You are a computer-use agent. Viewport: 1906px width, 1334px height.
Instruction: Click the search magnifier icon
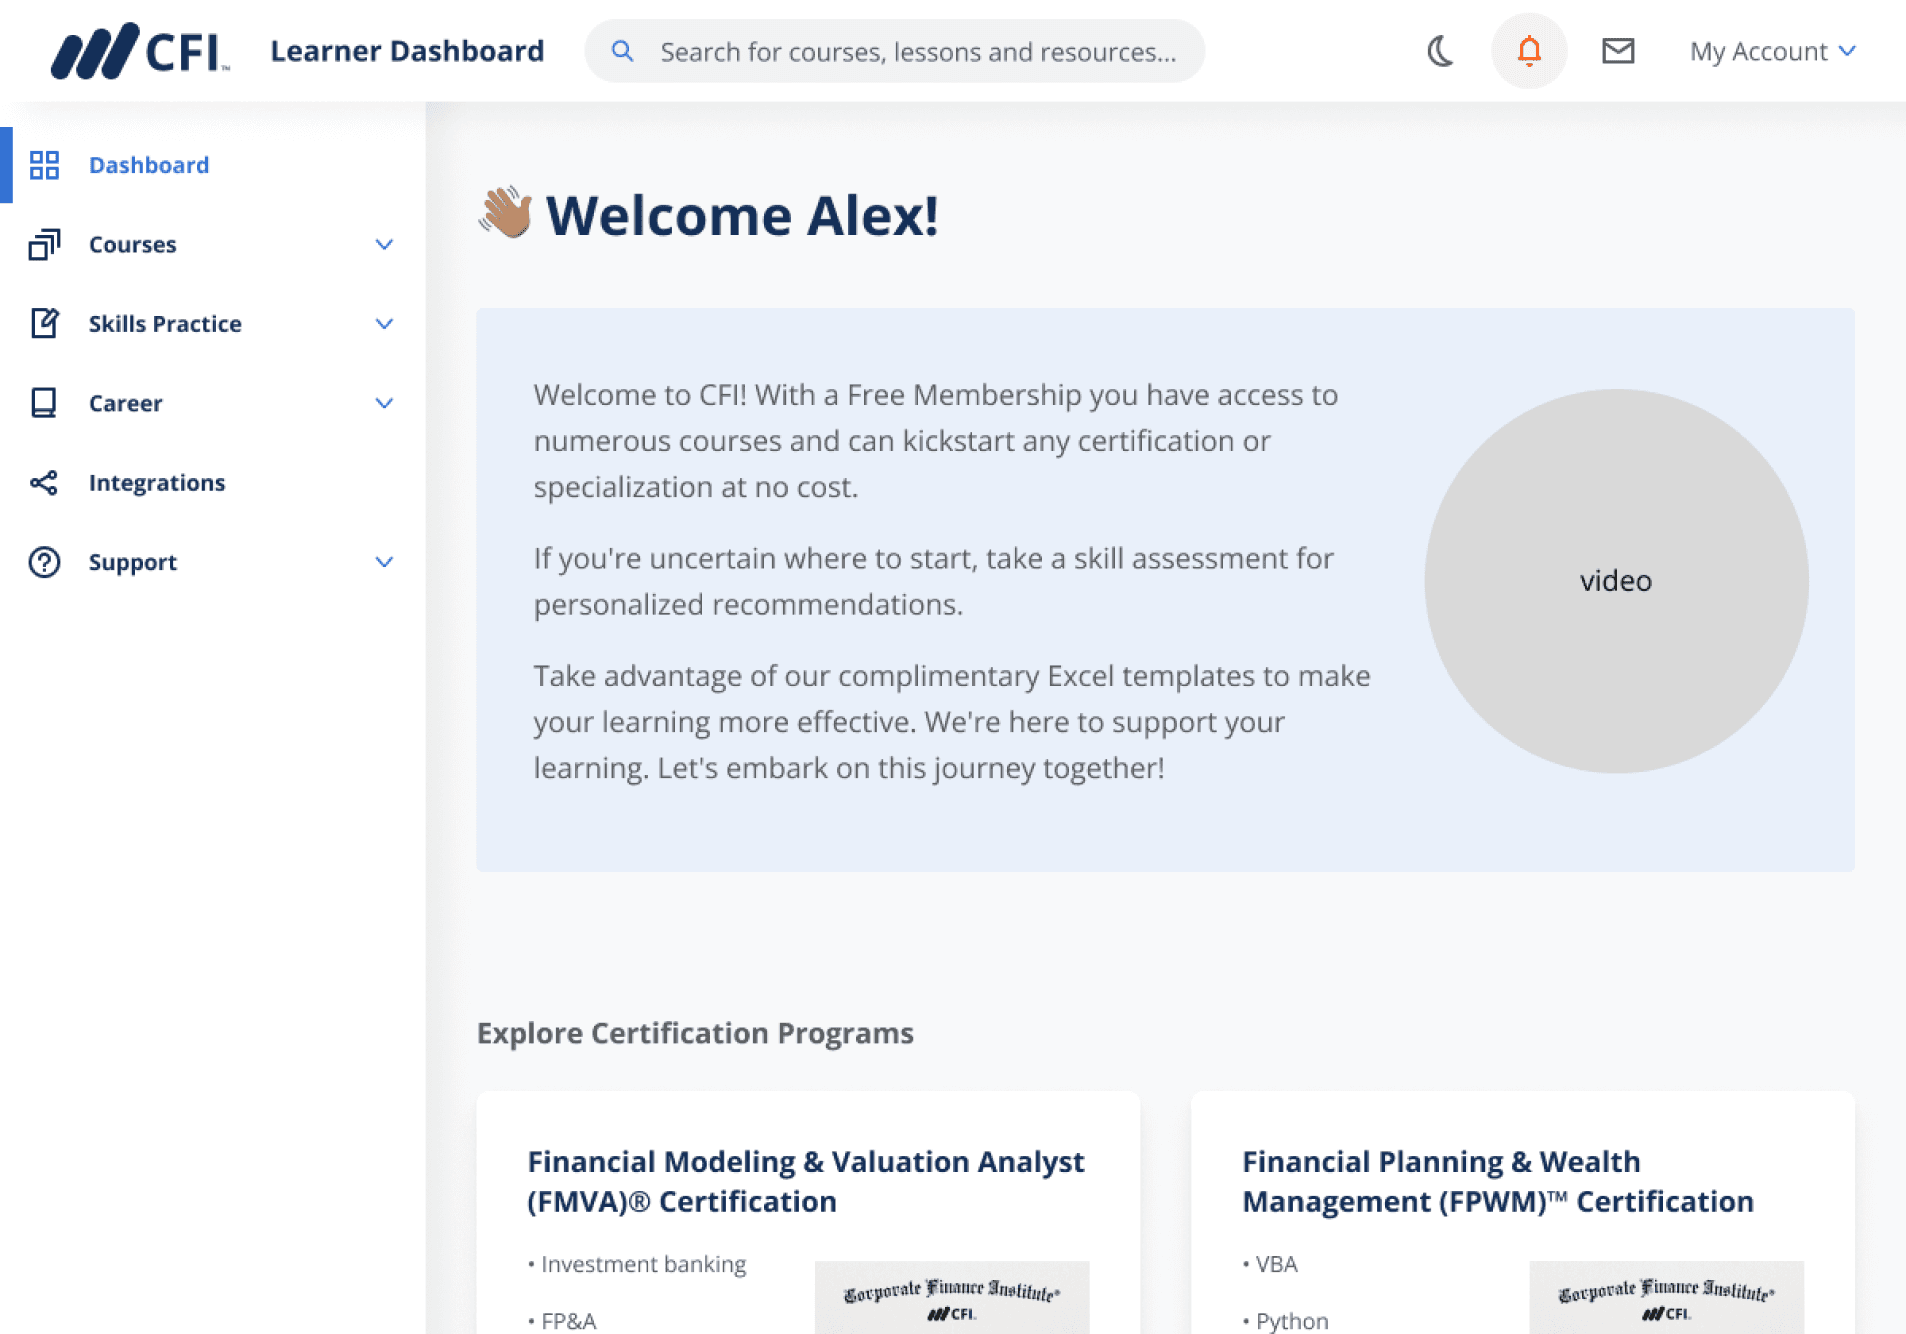click(x=622, y=51)
